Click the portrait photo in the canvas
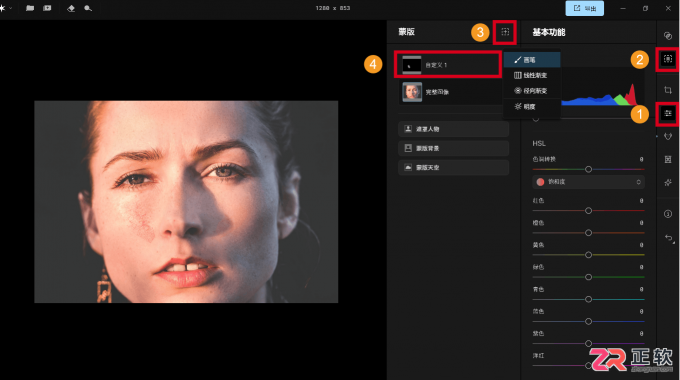Screen dimensions: 680x380 pos(186,202)
